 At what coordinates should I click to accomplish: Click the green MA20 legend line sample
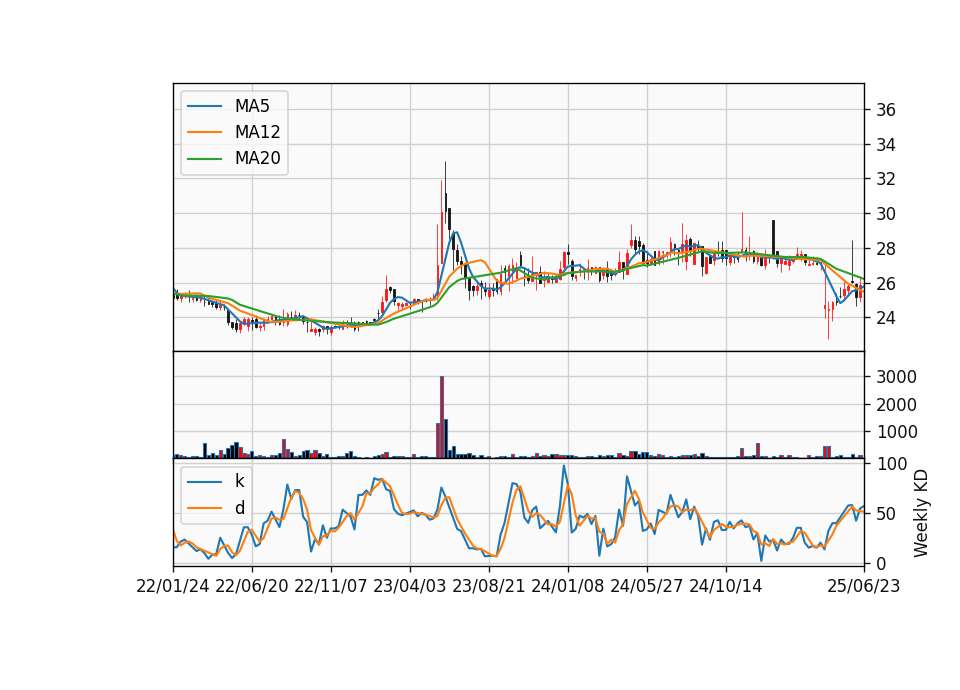[204, 159]
